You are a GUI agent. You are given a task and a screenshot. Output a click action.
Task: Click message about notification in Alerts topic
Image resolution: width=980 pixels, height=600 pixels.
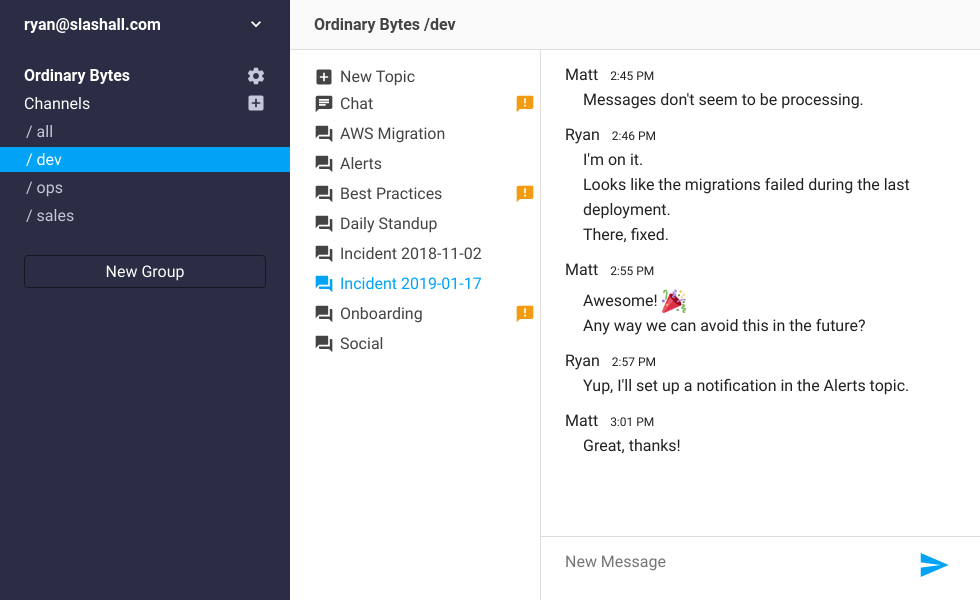pyautogui.click(x=746, y=386)
